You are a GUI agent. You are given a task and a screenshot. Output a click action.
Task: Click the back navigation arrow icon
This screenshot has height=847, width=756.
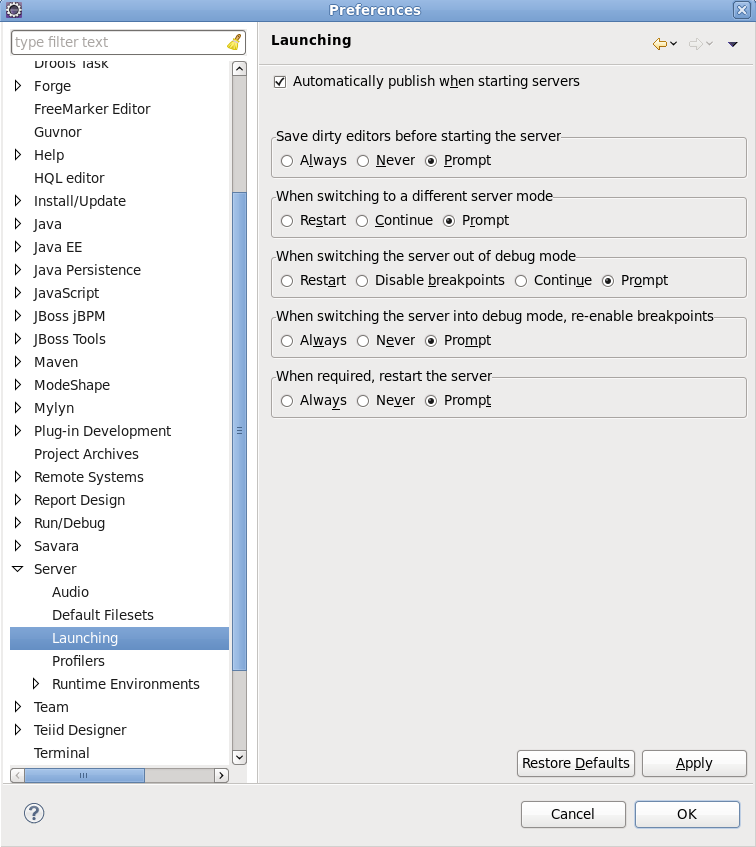[x=659, y=43]
